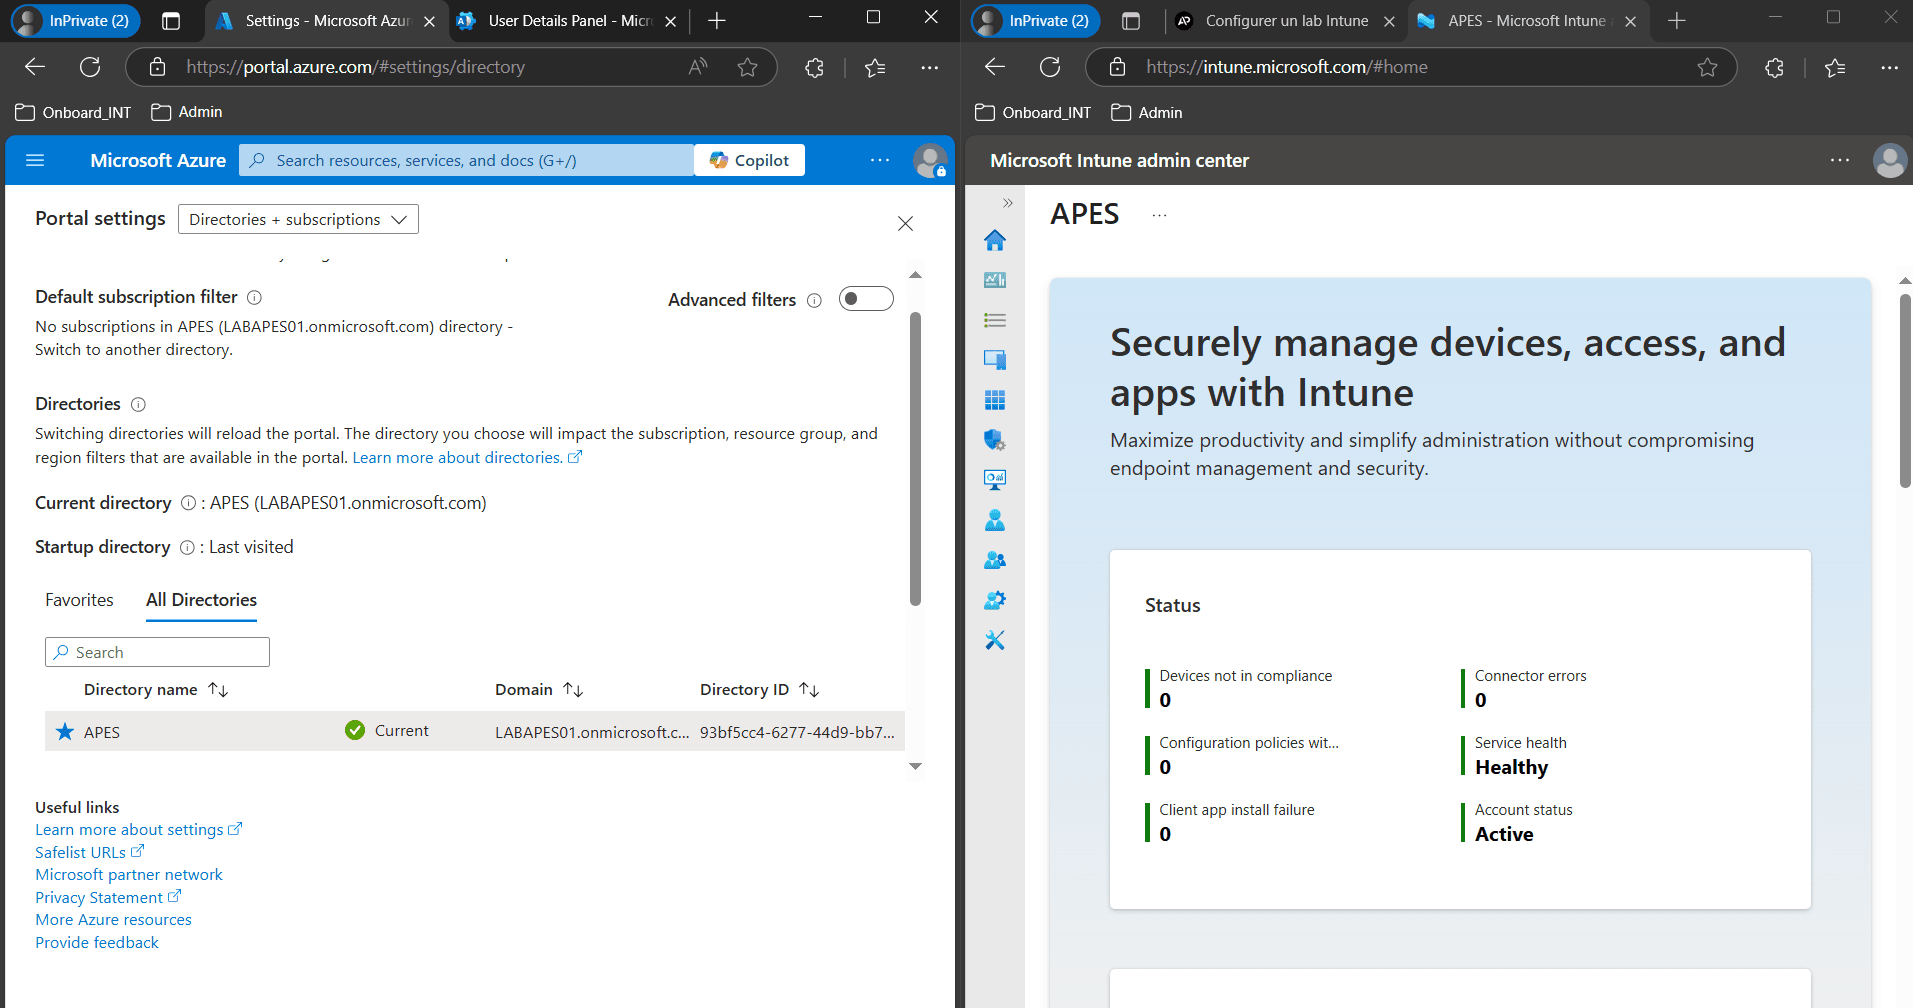Switch to Configurer un lab Intune tab
1913x1008 pixels.
1285,21
